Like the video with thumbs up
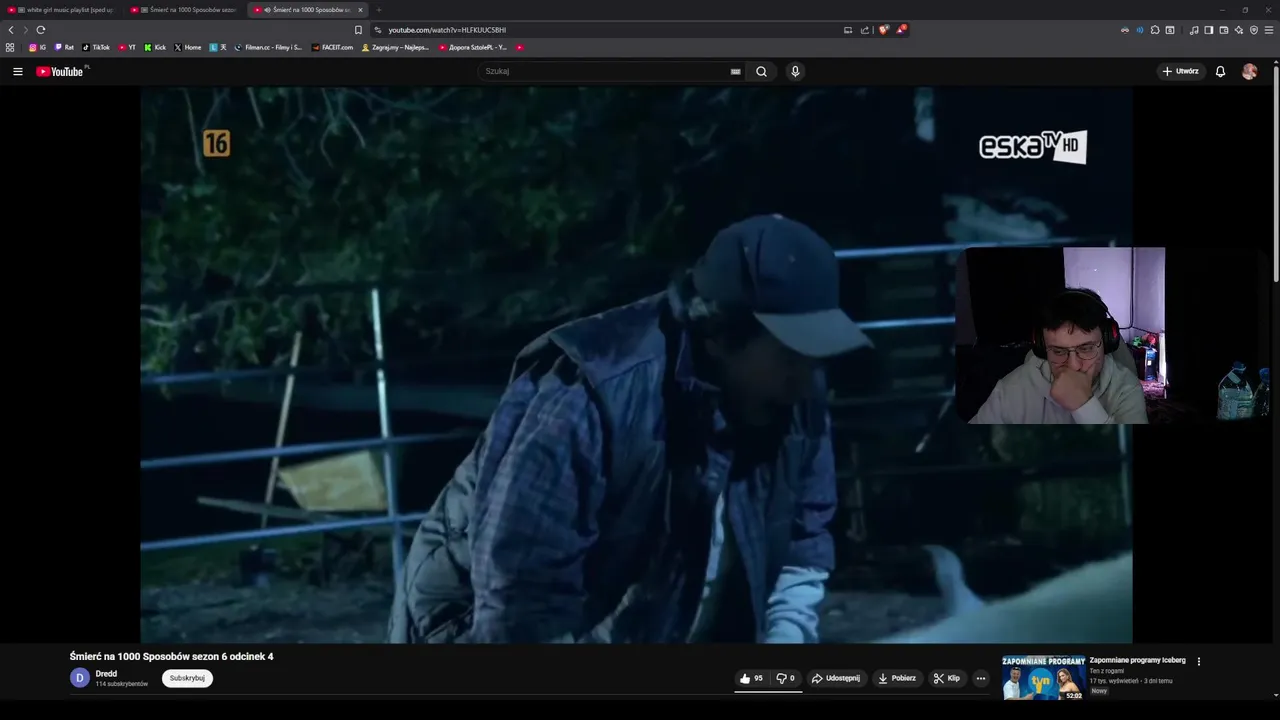The image size is (1280, 720). [751, 678]
